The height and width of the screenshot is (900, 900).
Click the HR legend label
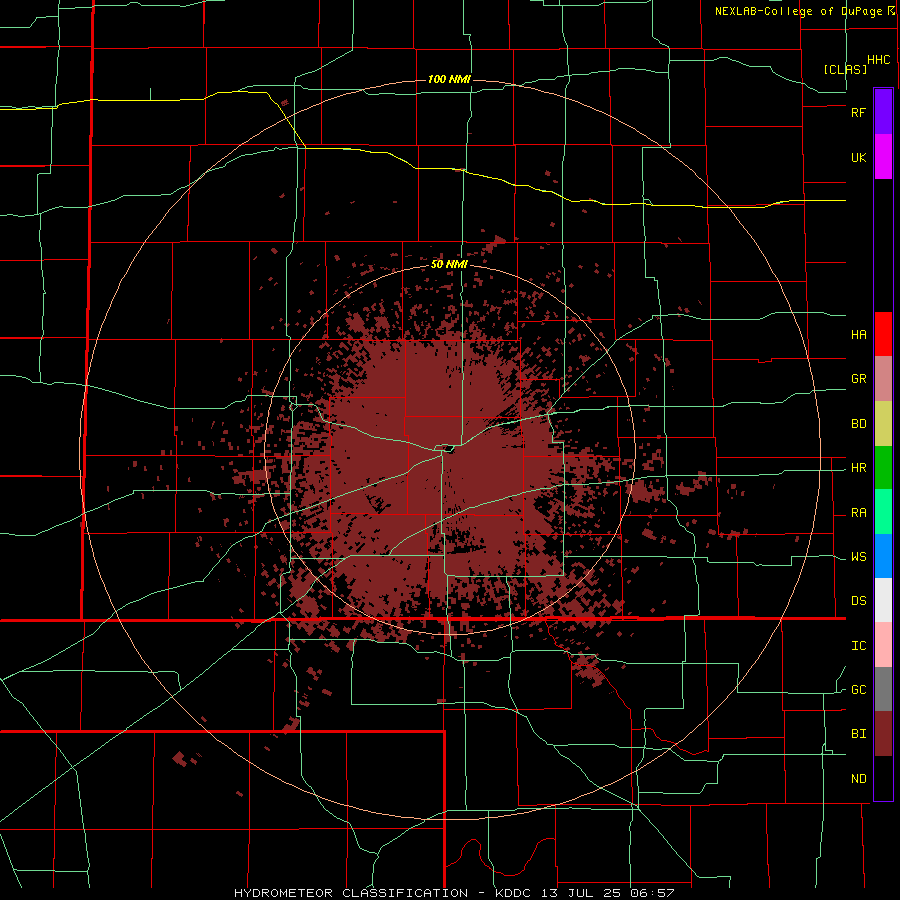pos(858,468)
